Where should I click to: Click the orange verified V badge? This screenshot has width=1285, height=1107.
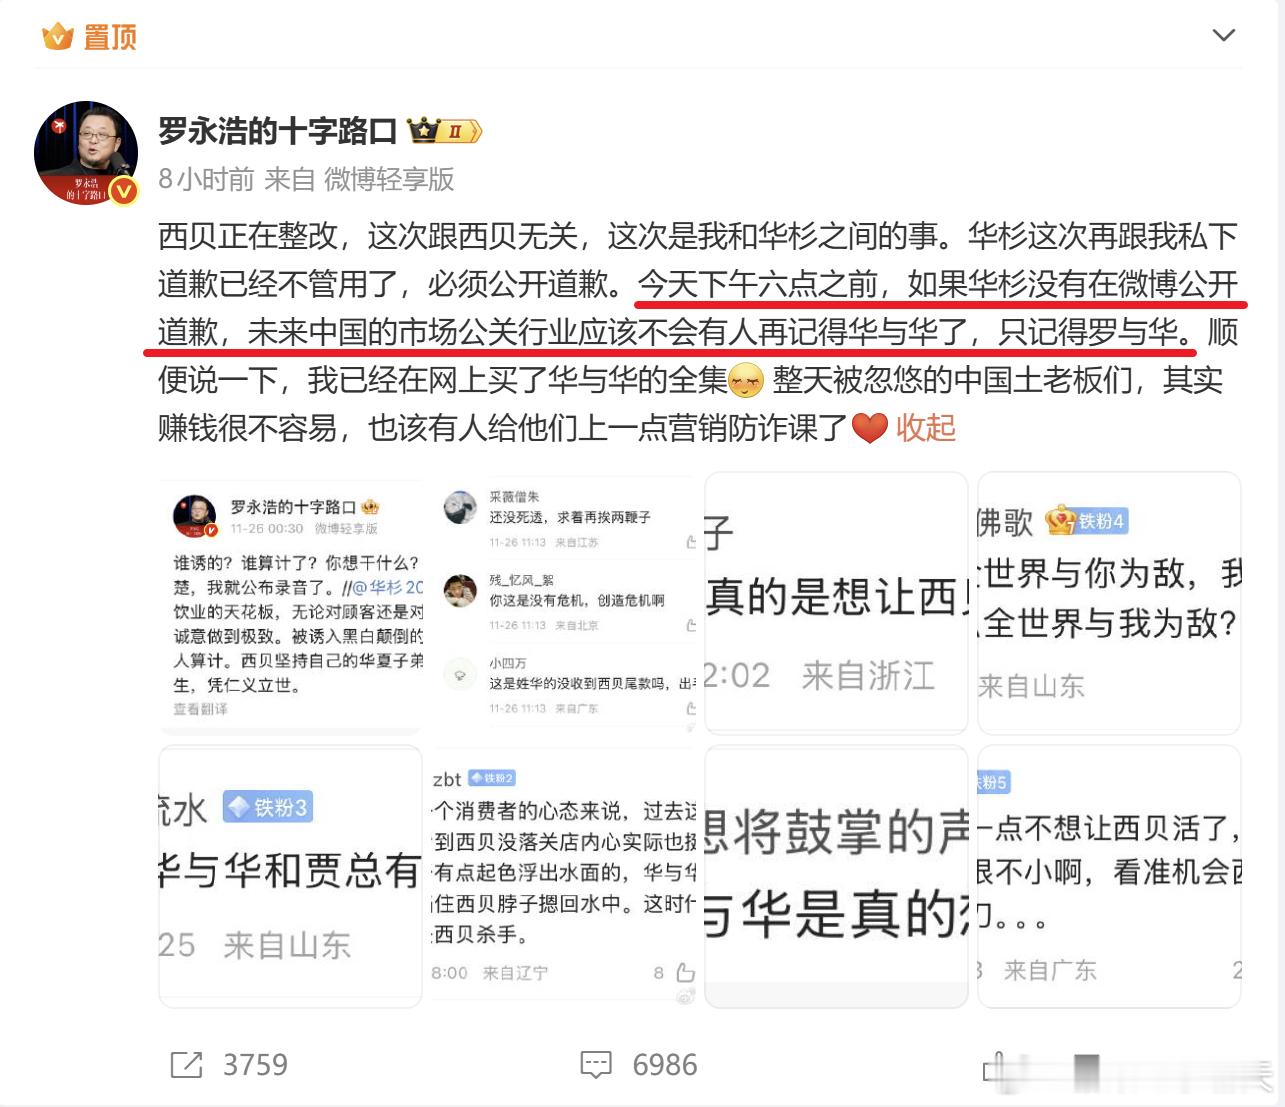[x=124, y=190]
